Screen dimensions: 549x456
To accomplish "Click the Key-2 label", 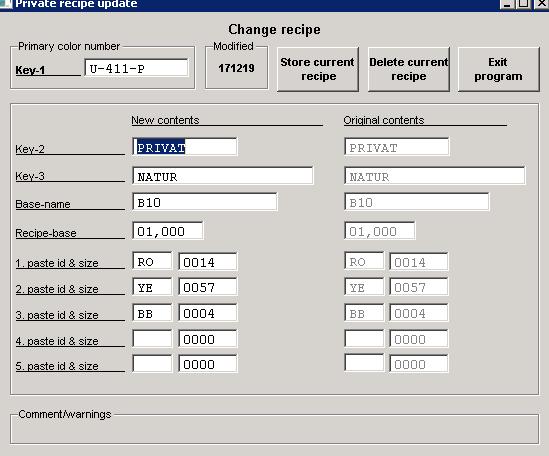I will [x=30, y=149].
